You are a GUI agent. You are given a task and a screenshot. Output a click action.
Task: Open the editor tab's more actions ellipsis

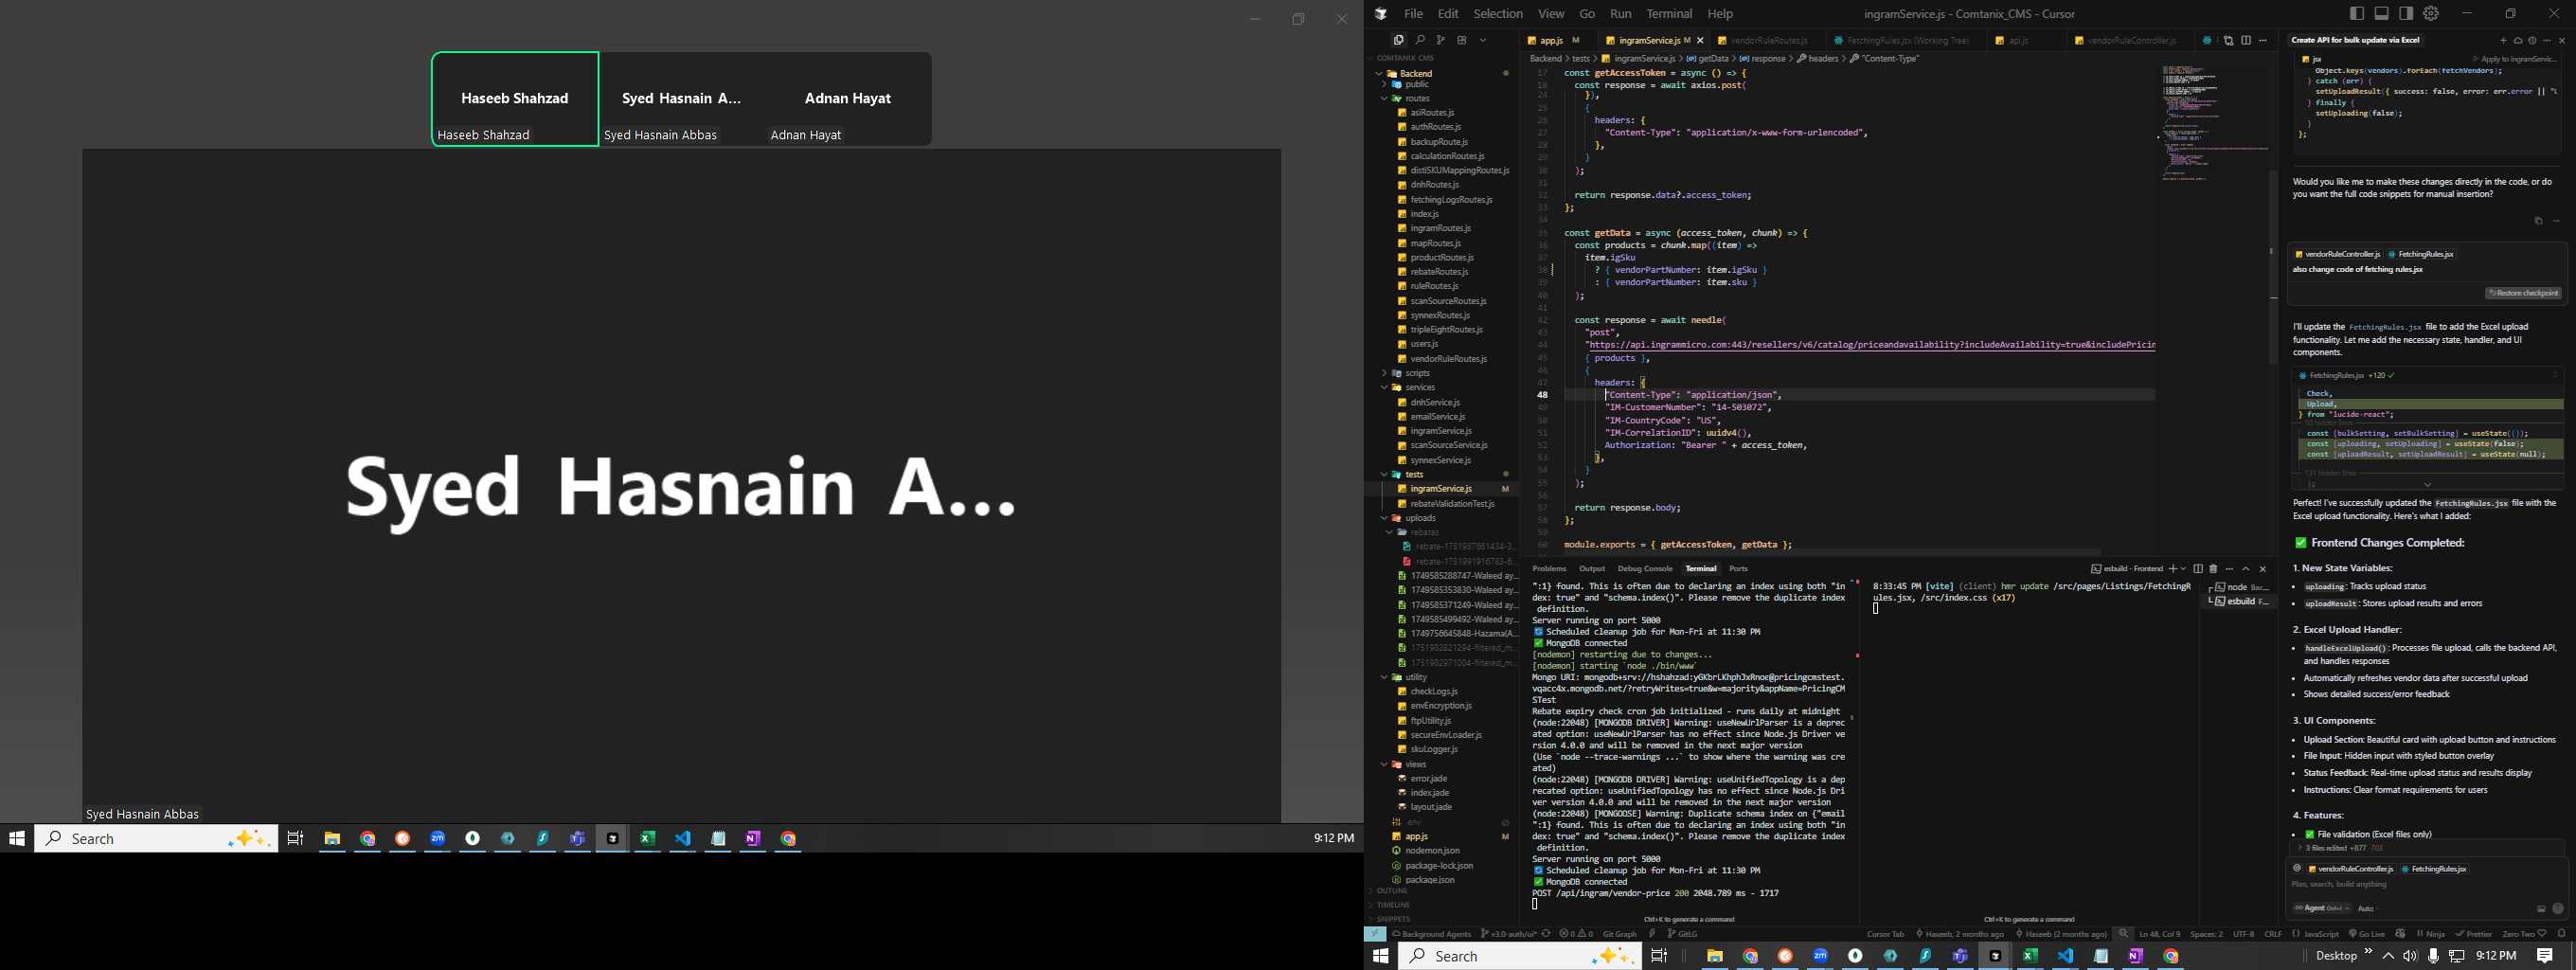(2263, 40)
